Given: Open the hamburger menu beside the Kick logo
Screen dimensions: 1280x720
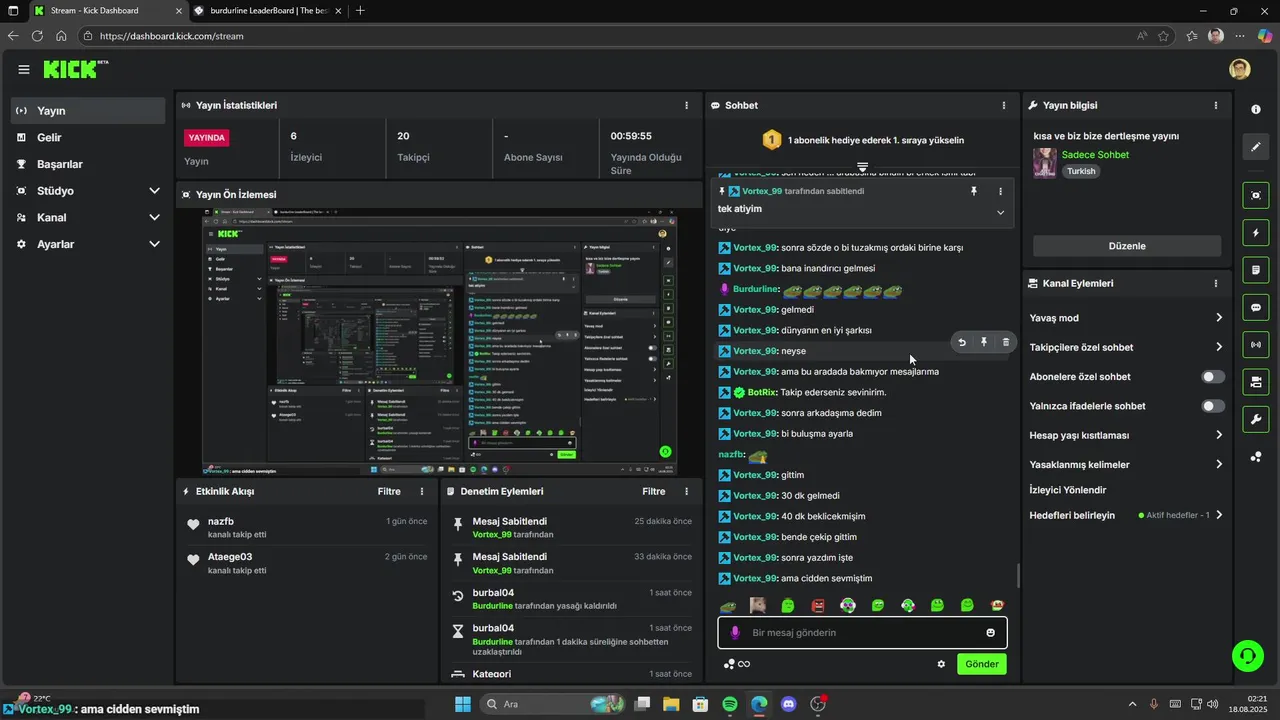Looking at the screenshot, I should pos(24,69).
